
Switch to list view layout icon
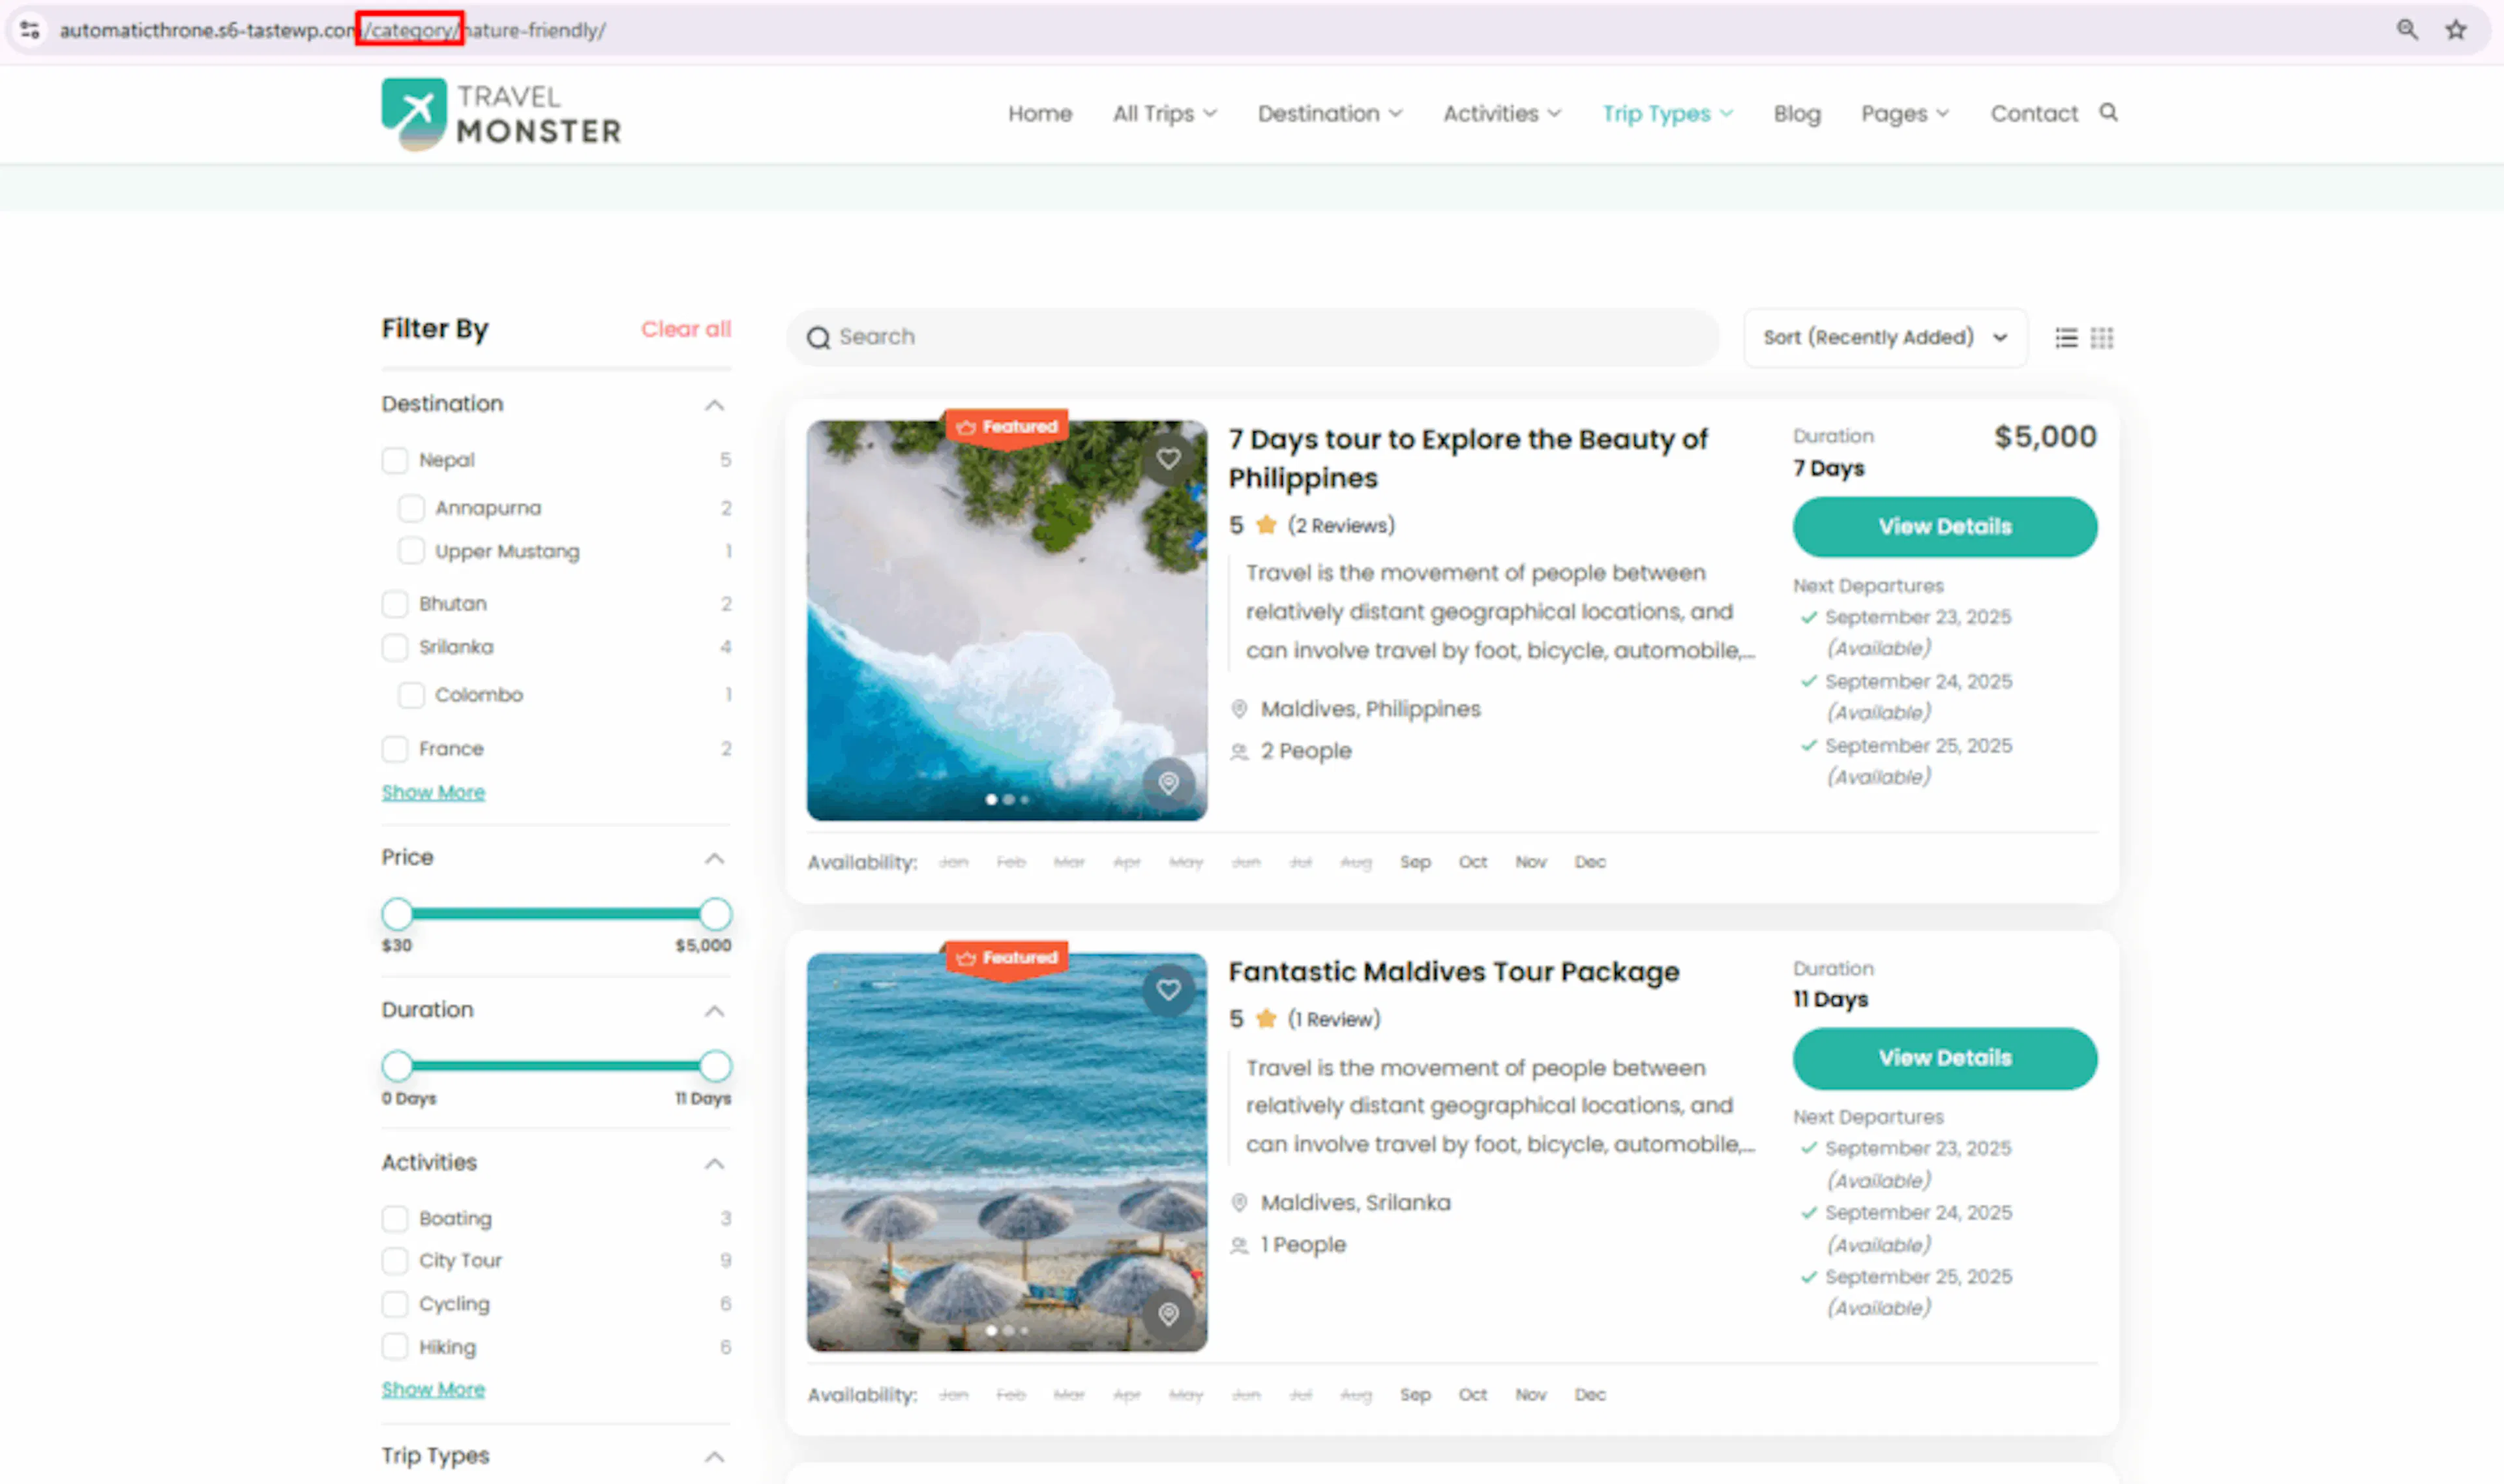[x=2066, y=338]
